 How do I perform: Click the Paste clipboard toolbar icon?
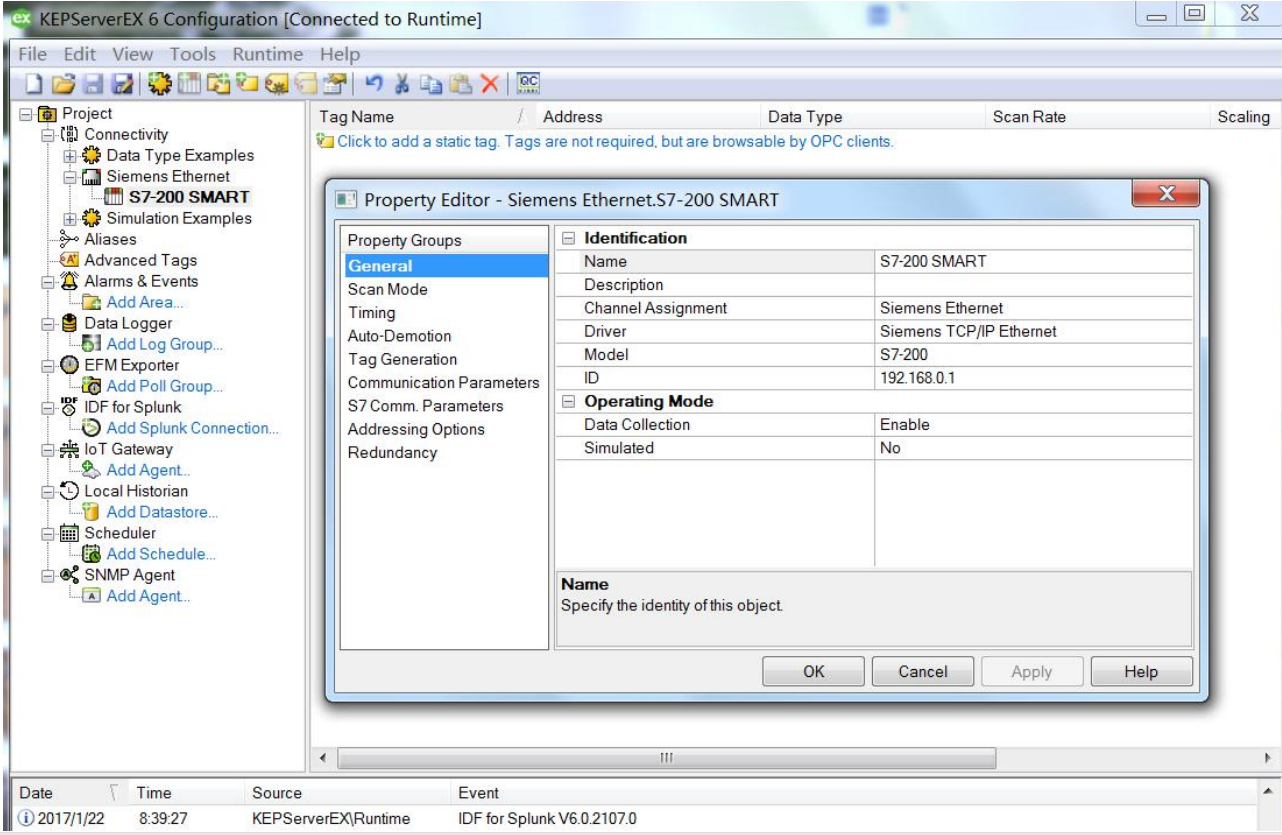pyautogui.click(x=461, y=84)
